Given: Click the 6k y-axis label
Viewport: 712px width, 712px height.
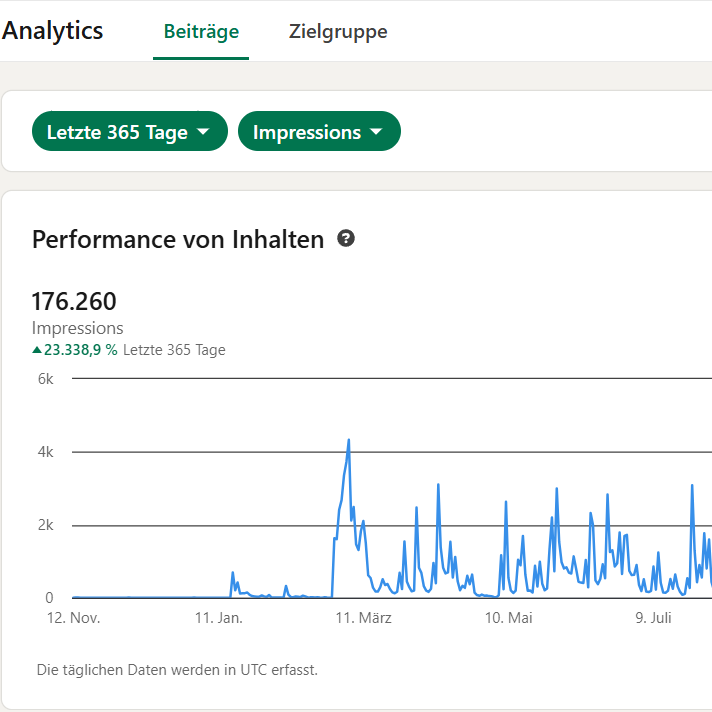Looking at the screenshot, I should tap(45, 379).
